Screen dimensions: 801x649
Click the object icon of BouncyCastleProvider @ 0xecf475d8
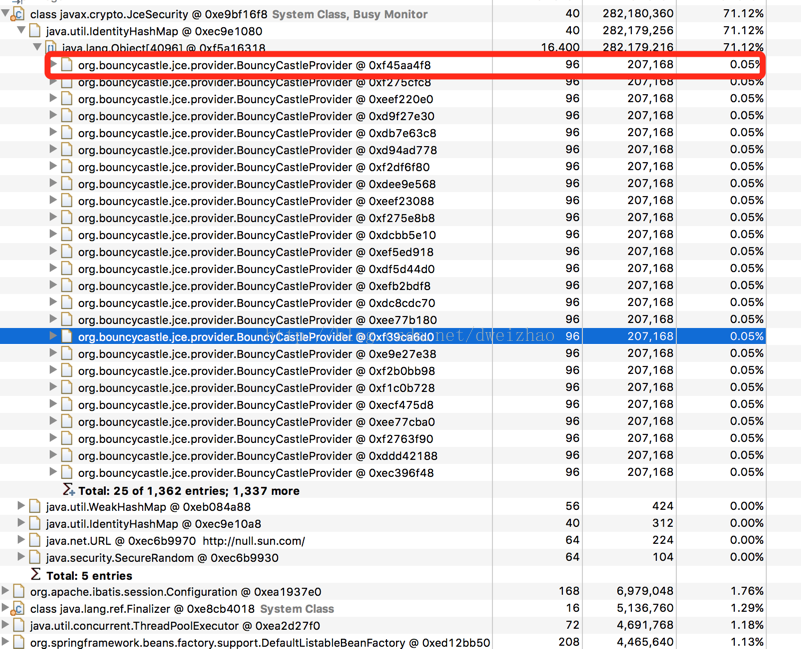coord(66,405)
